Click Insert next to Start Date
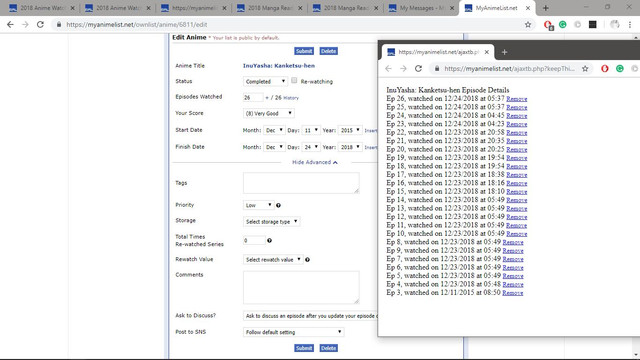Viewport: 640px width, 360px height. point(371,131)
